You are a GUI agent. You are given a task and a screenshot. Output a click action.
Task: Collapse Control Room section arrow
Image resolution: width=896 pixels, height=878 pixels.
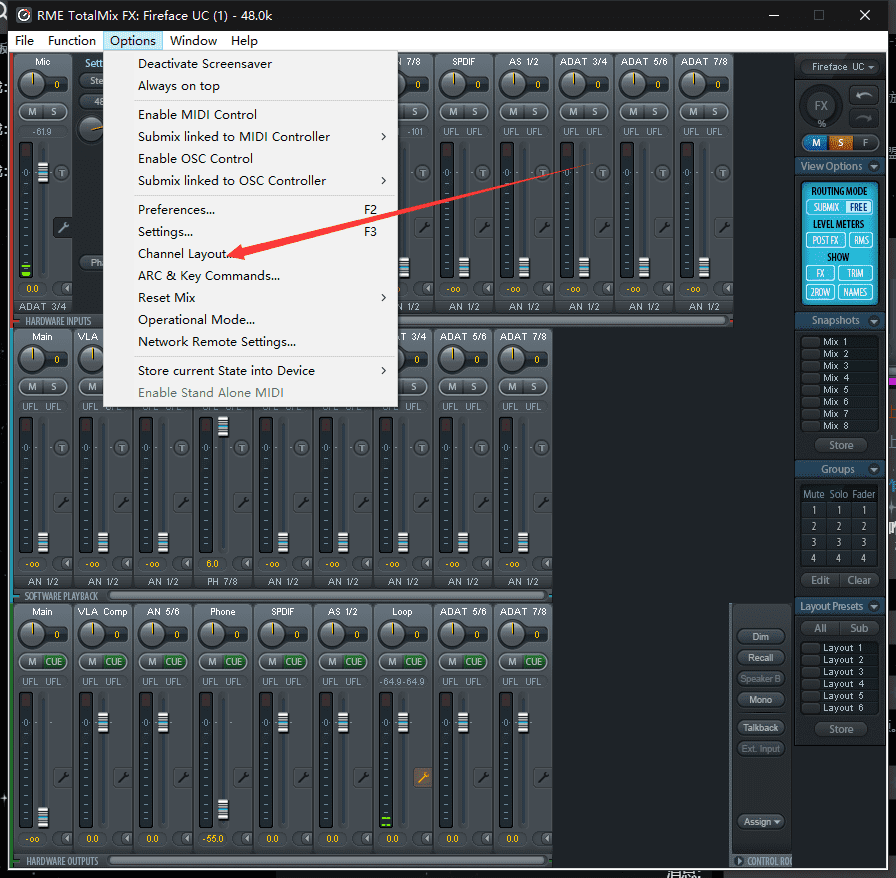coord(739,860)
